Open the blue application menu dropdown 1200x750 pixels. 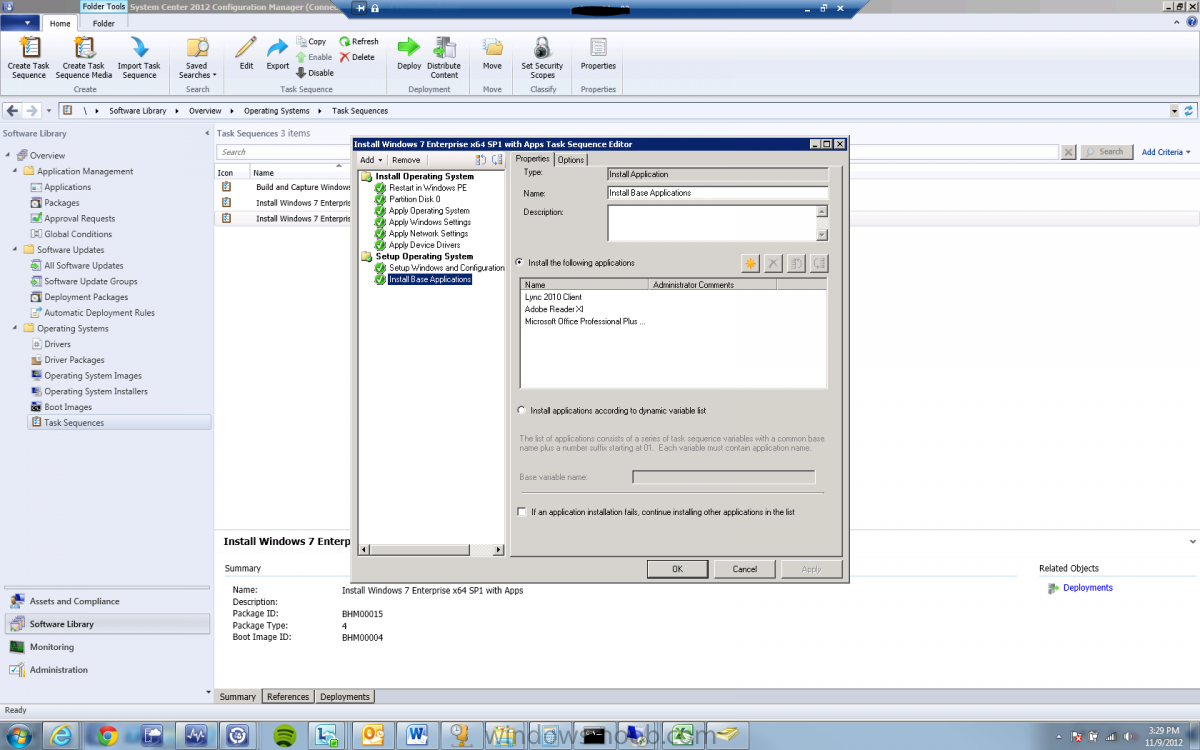click(21, 23)
